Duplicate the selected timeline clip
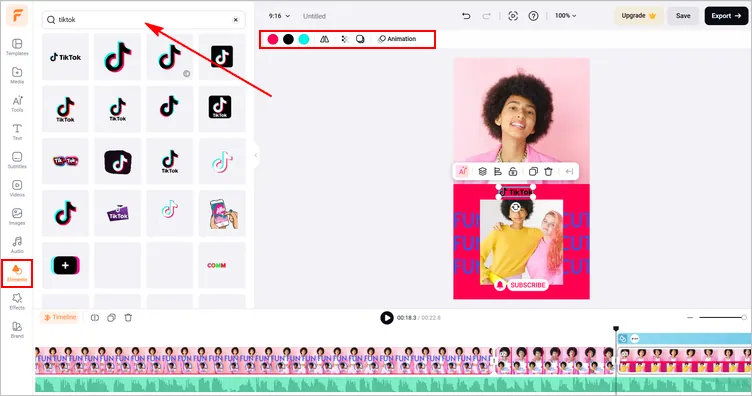 point(111,317)
